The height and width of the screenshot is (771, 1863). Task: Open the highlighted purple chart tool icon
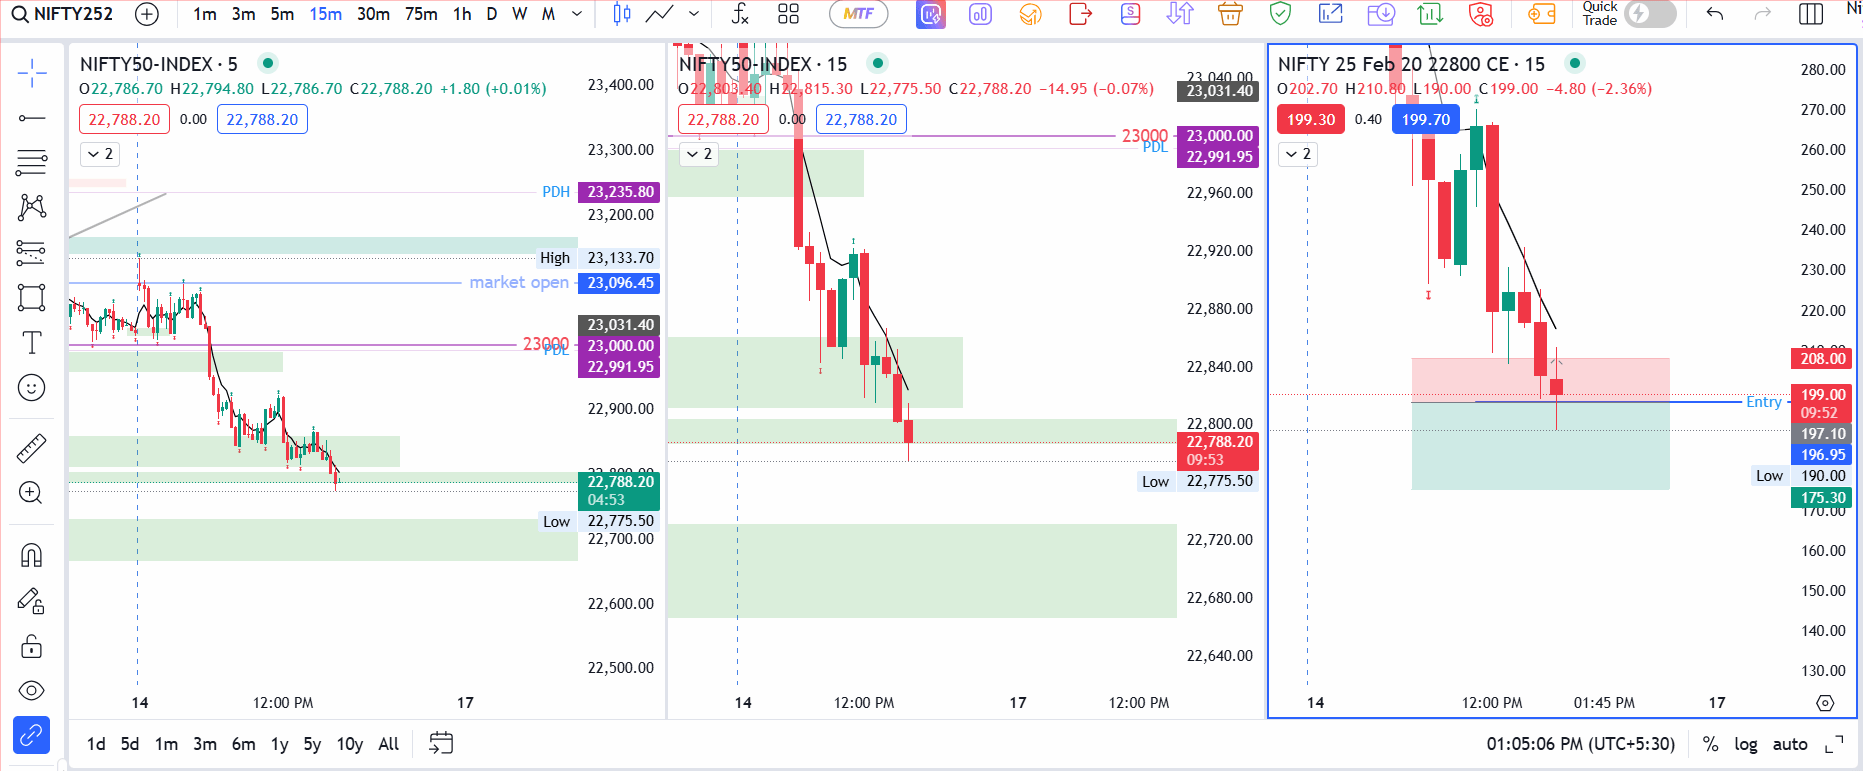[931, 14]
